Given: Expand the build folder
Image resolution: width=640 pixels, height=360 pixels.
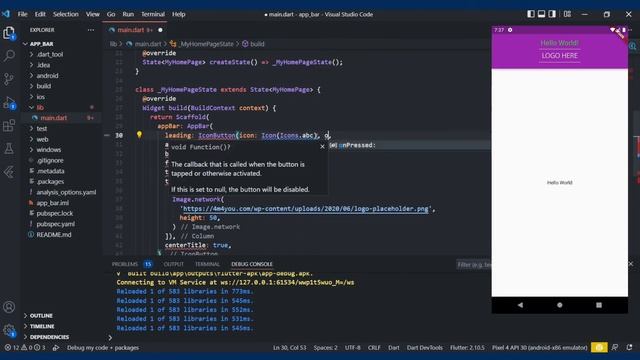Looking at the screenshot, I should (44, 86).
